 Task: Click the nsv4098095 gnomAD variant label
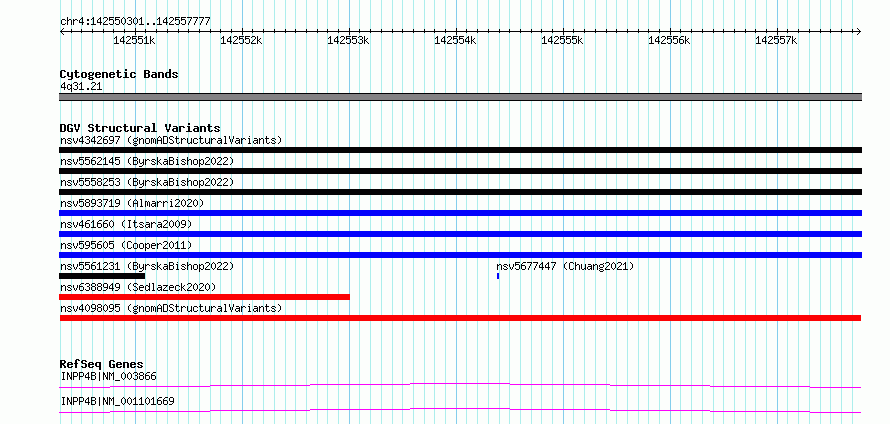tap(171, 308)
